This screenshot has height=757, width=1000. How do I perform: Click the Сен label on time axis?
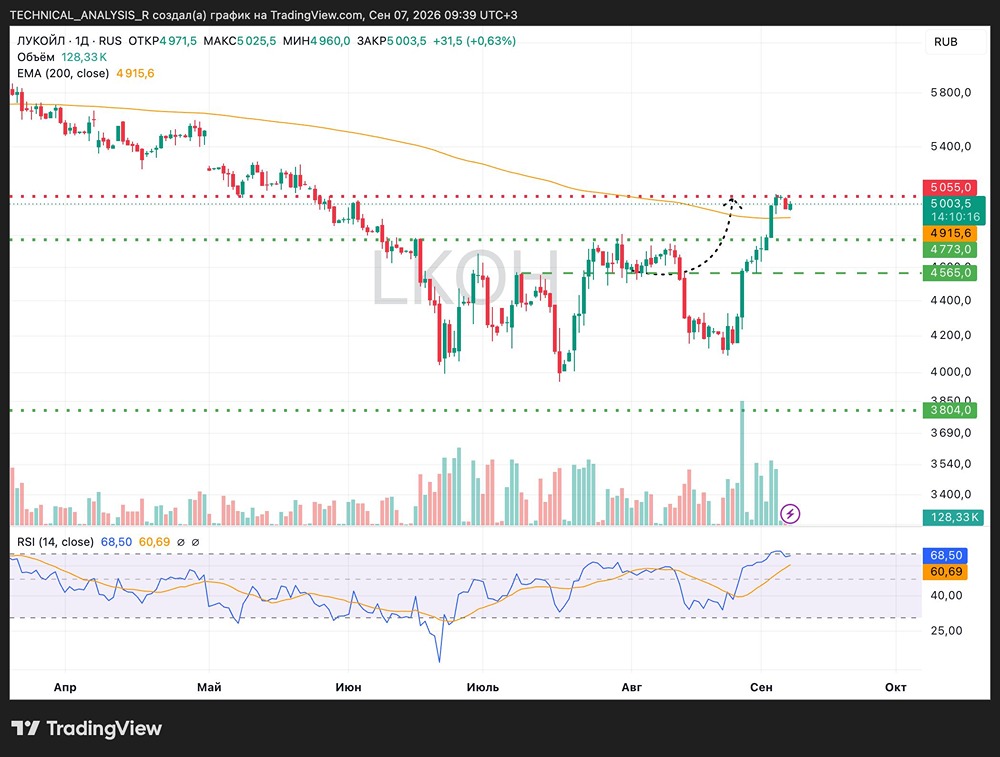tap(761, 687)
